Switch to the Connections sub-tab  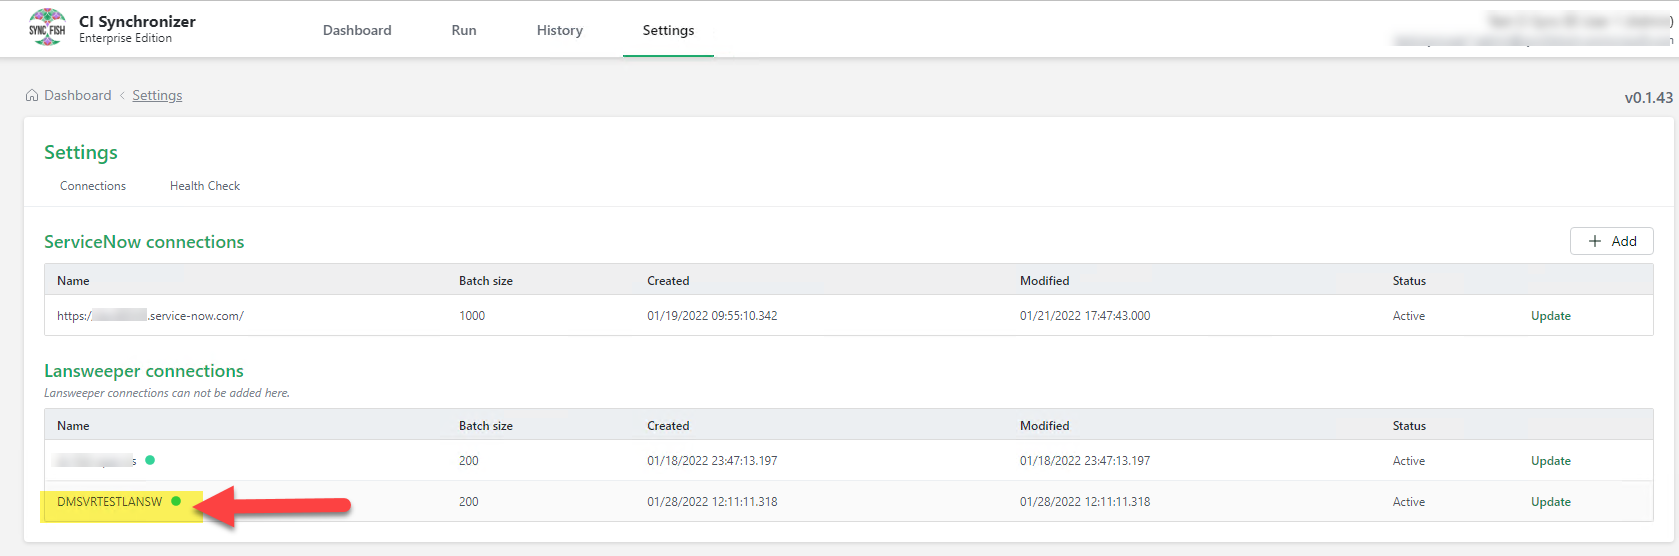93,186
